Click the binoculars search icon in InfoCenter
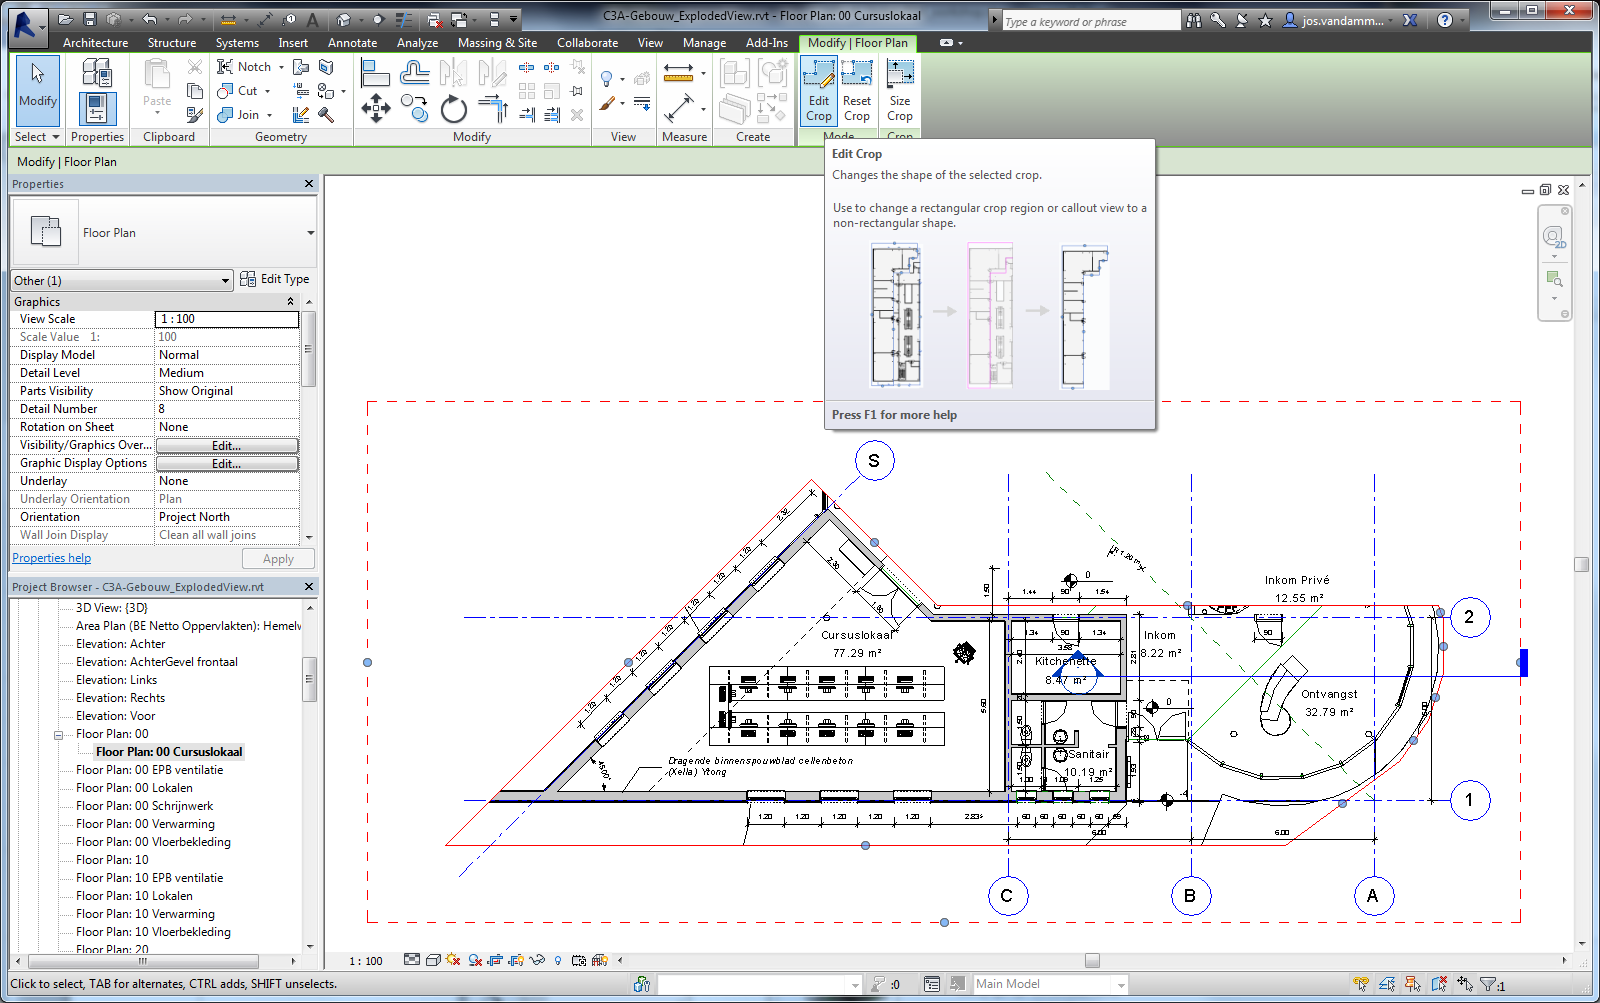Screen dimensions: 1600x1003 (1194, 20)
